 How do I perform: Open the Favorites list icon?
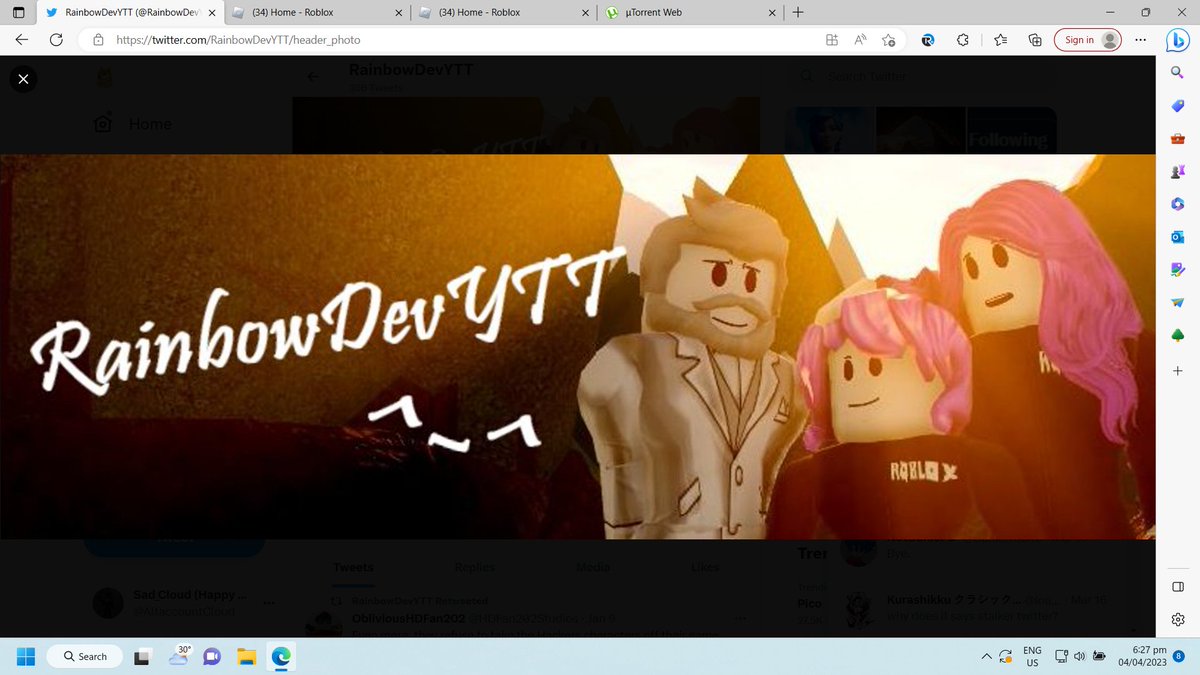pyautogui.click(x=1001, y=40)
